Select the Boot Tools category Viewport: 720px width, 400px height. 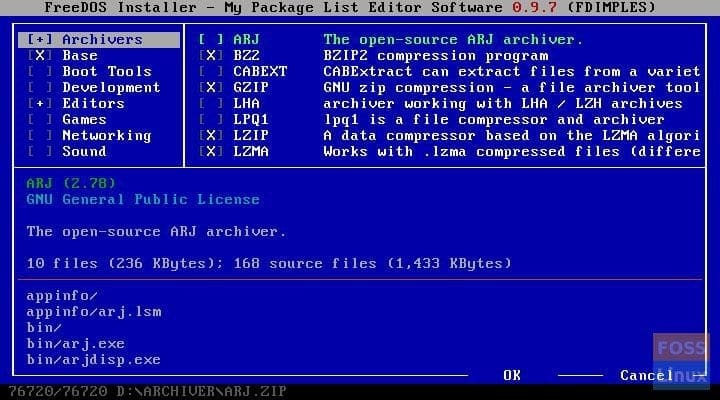click(107, 72)
